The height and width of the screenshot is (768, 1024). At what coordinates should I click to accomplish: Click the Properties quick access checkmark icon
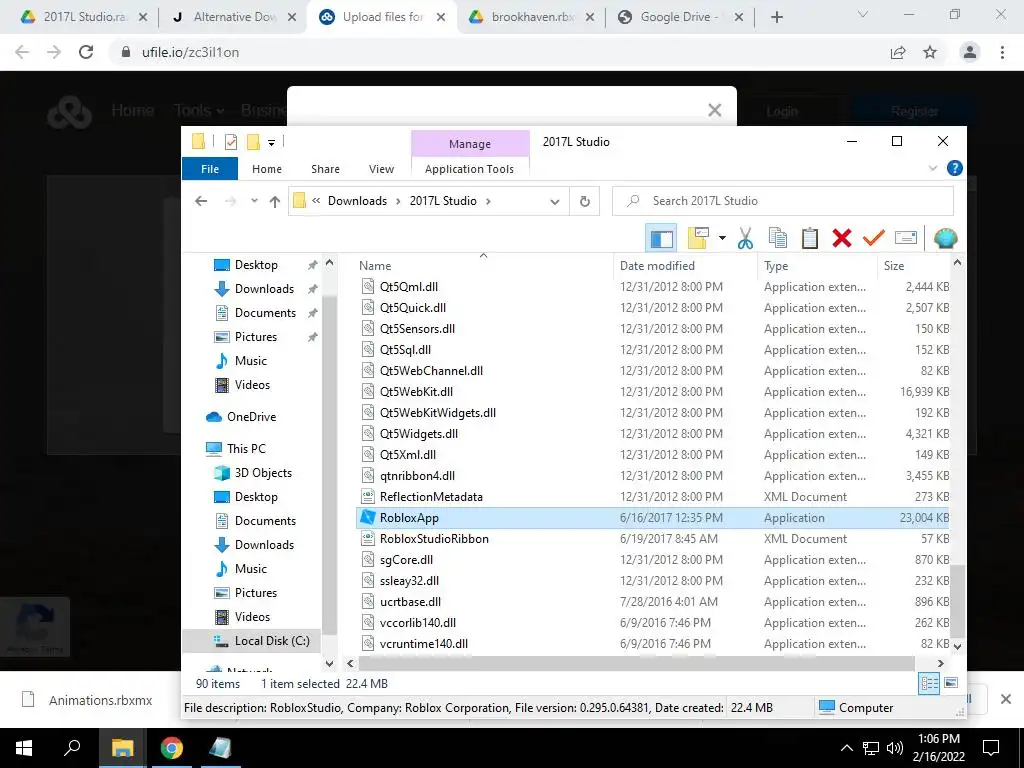[x=231, y=142]
